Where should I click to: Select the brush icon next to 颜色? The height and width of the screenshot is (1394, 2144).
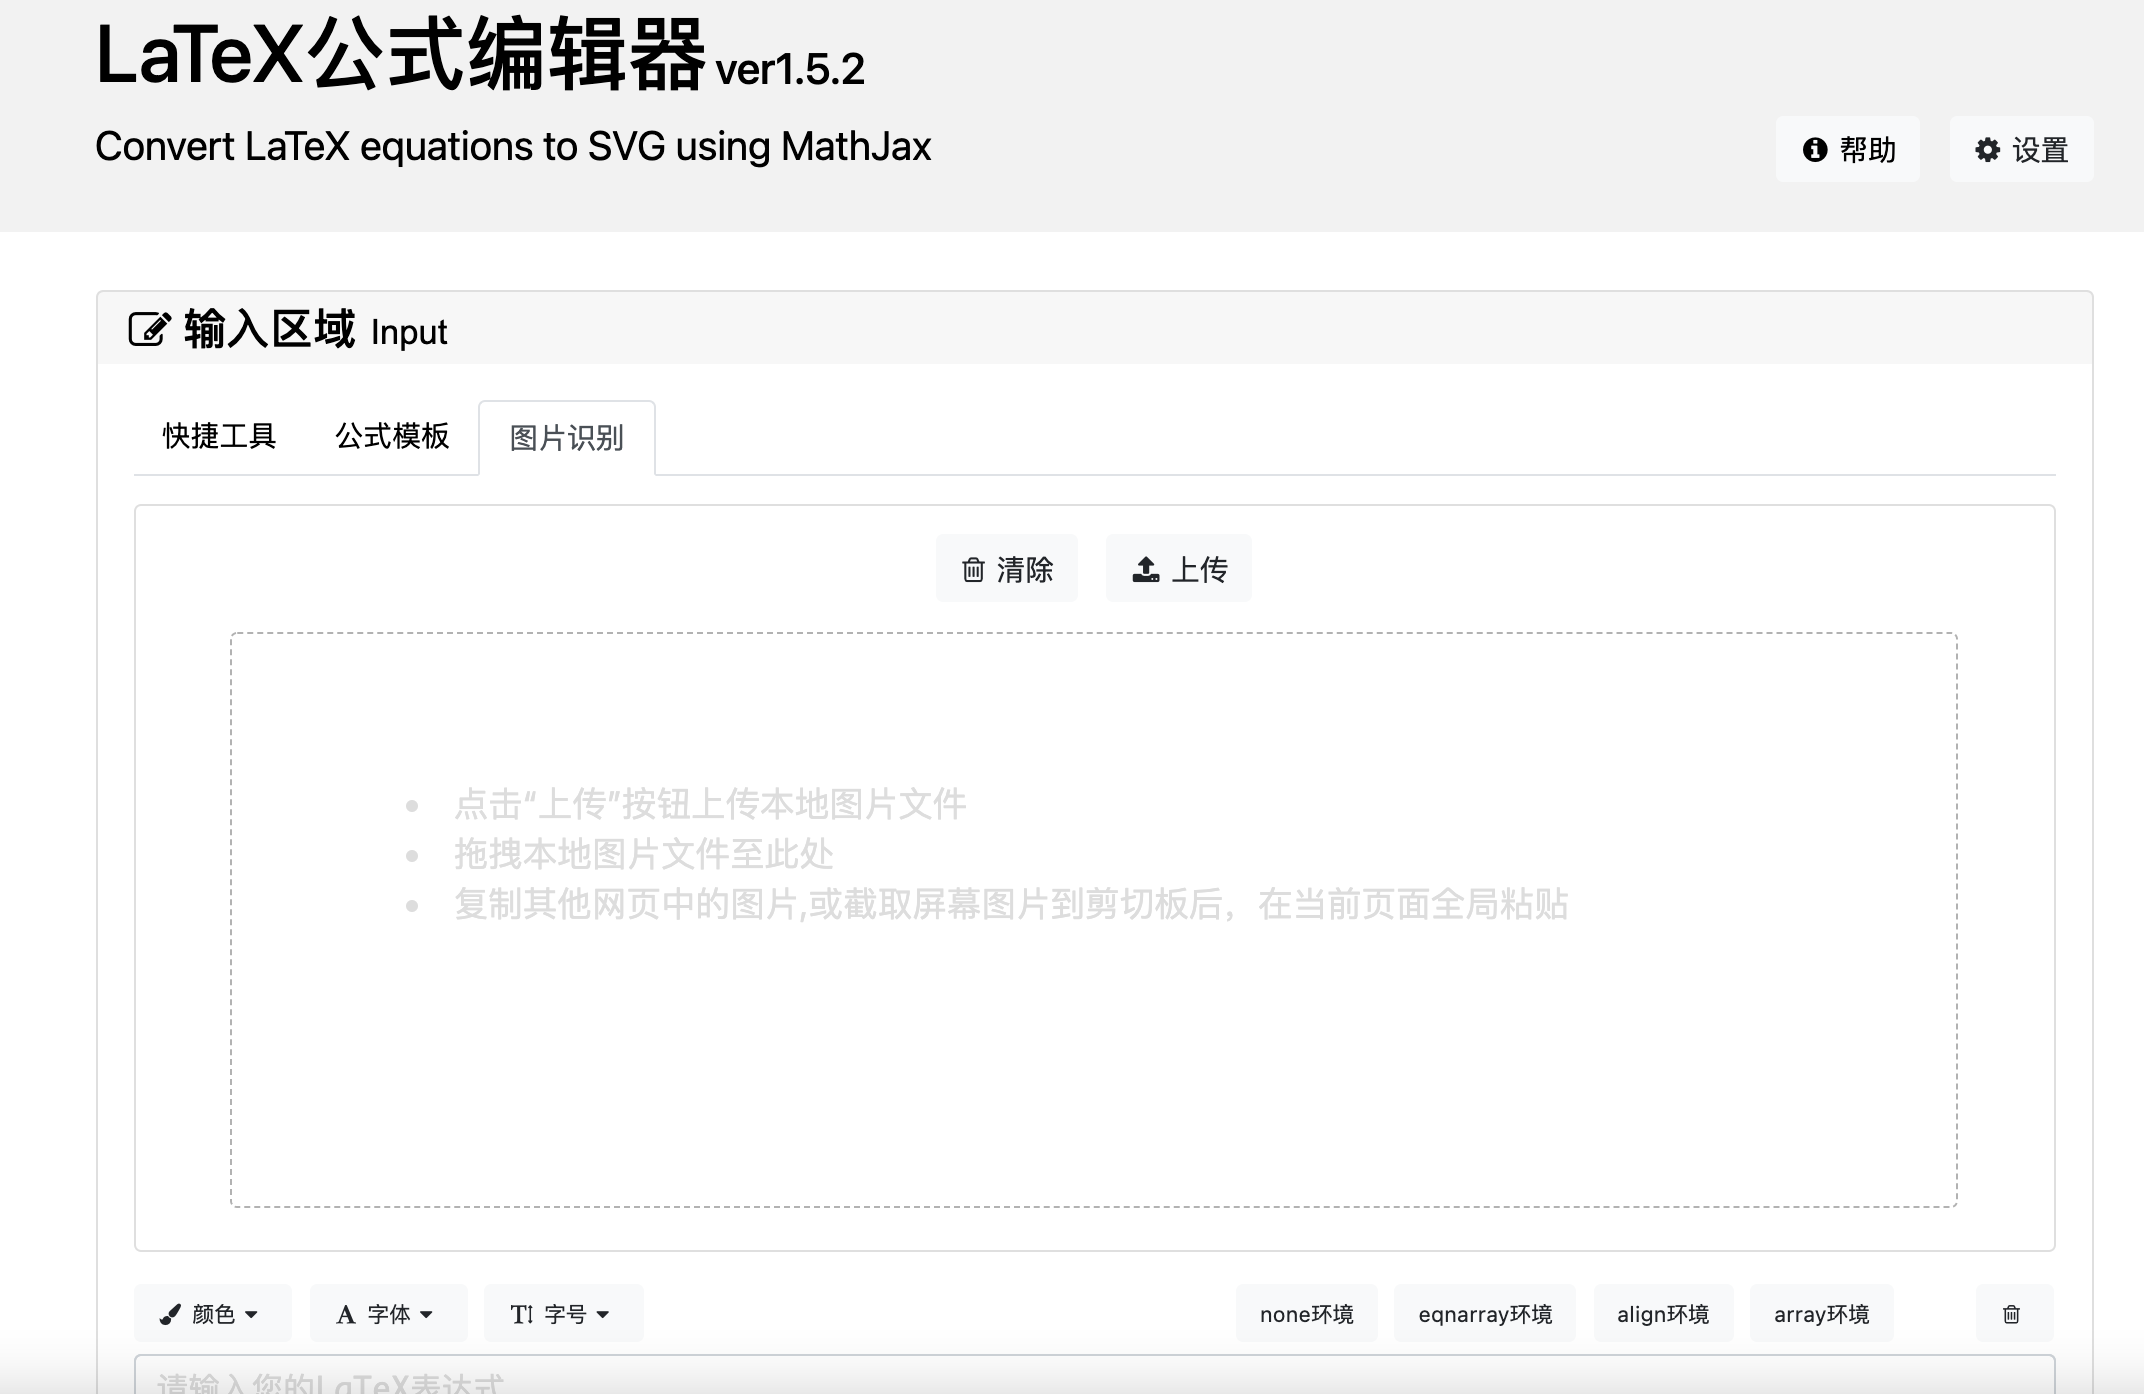point(170,1313)
